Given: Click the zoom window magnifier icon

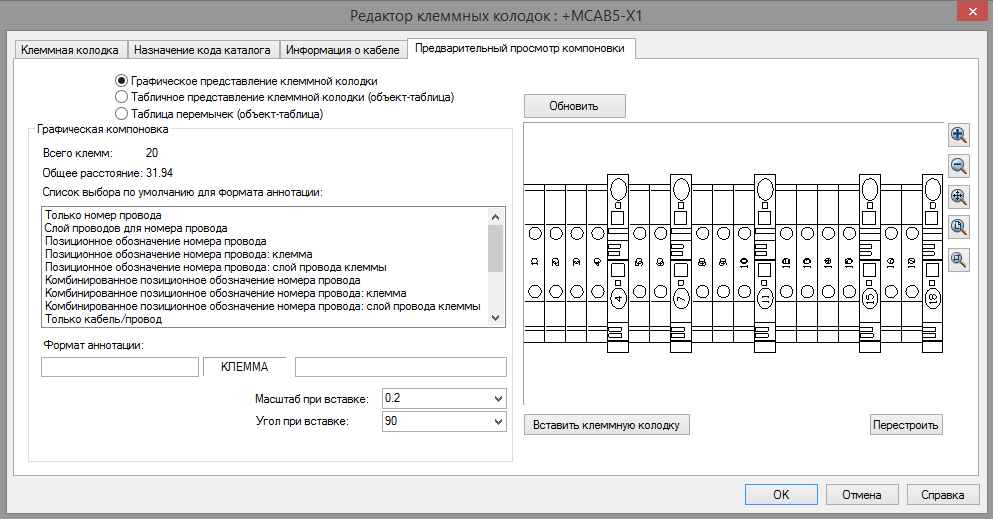Looking at the screenshot, I should [x=959, y=260].
